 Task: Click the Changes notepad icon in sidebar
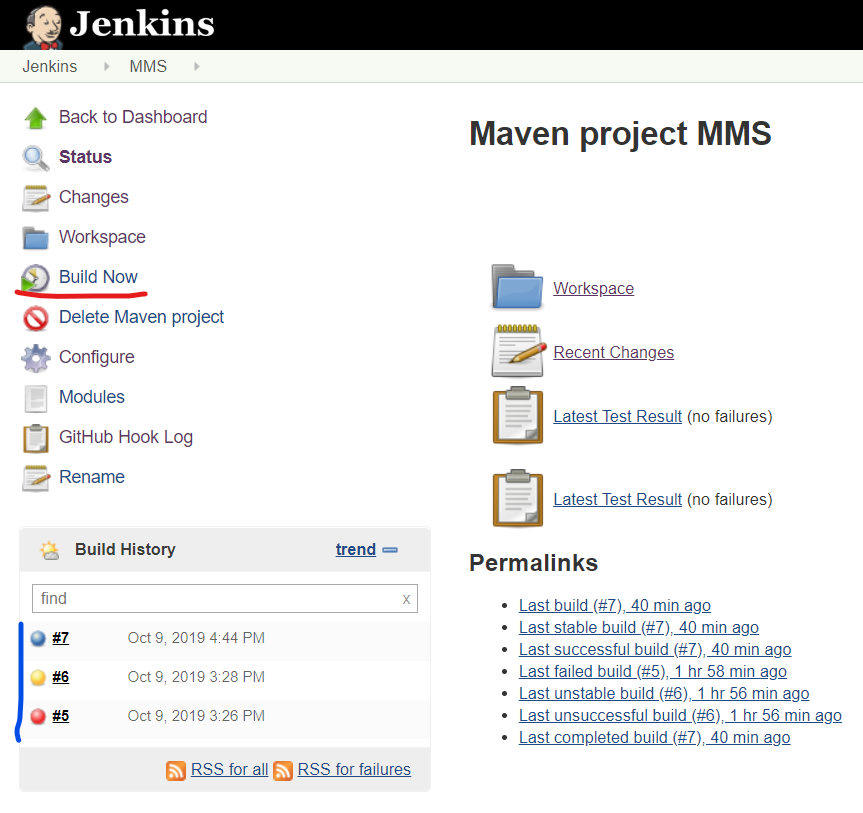[36, 198]
